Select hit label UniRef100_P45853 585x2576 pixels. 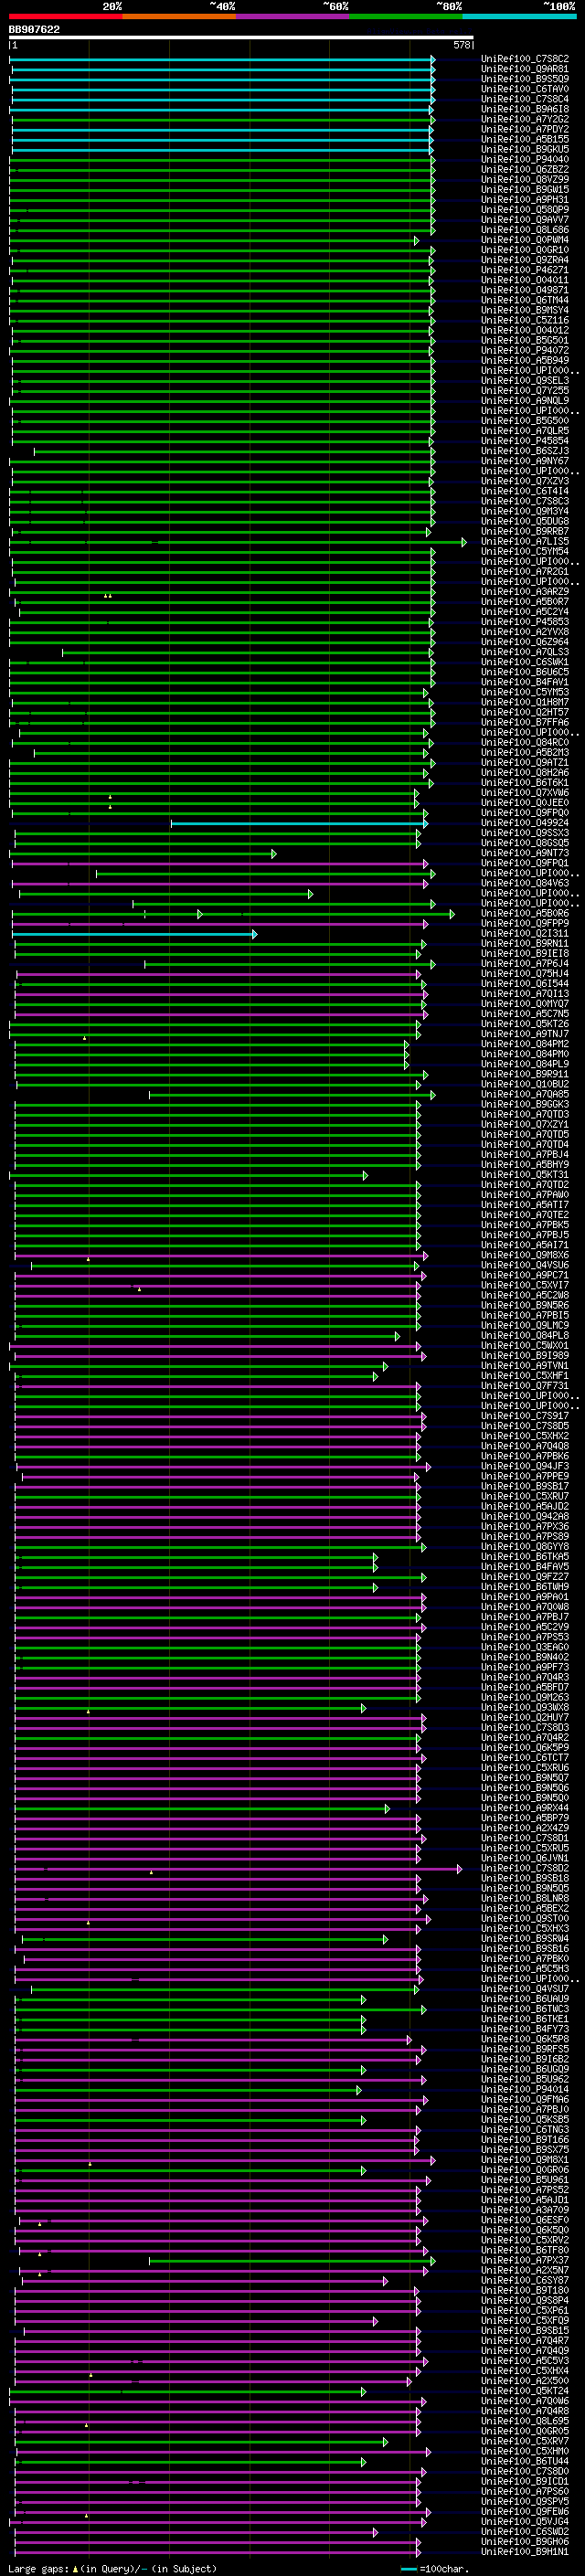(525, 622)
